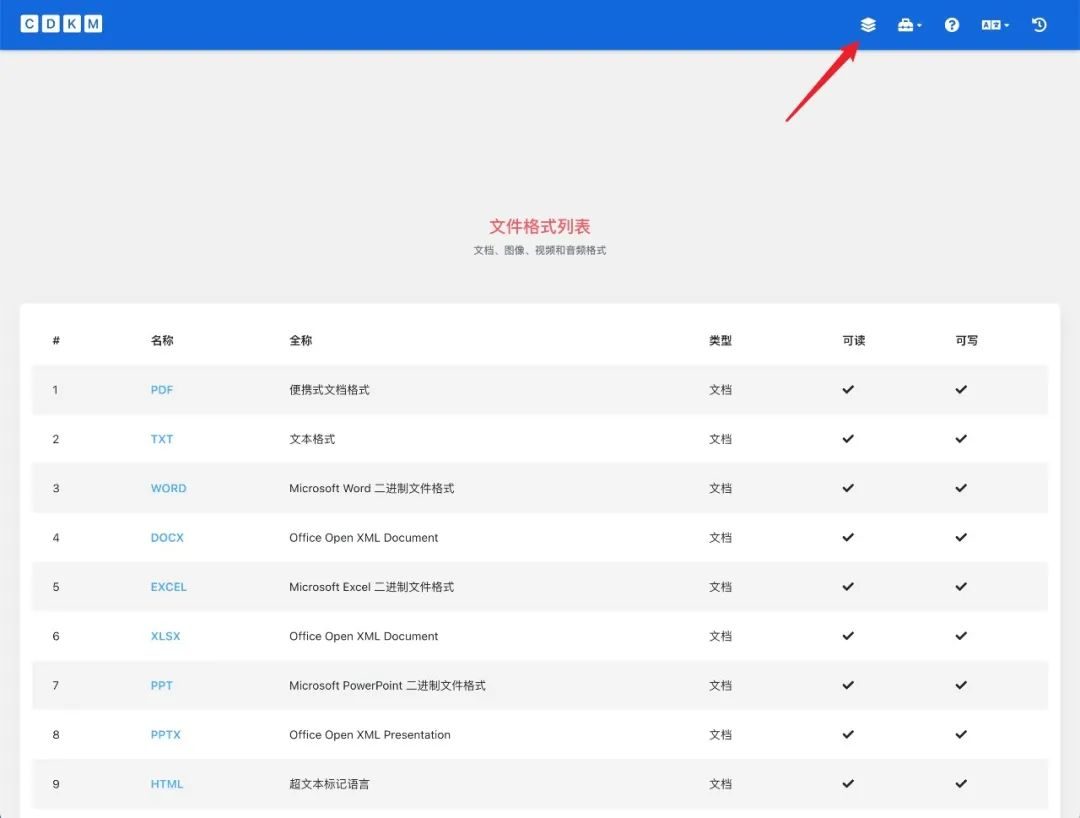Select the 可写 checkmark for HTML
This screenshot has height=818, width=1080.
click(x=960, y=784)
